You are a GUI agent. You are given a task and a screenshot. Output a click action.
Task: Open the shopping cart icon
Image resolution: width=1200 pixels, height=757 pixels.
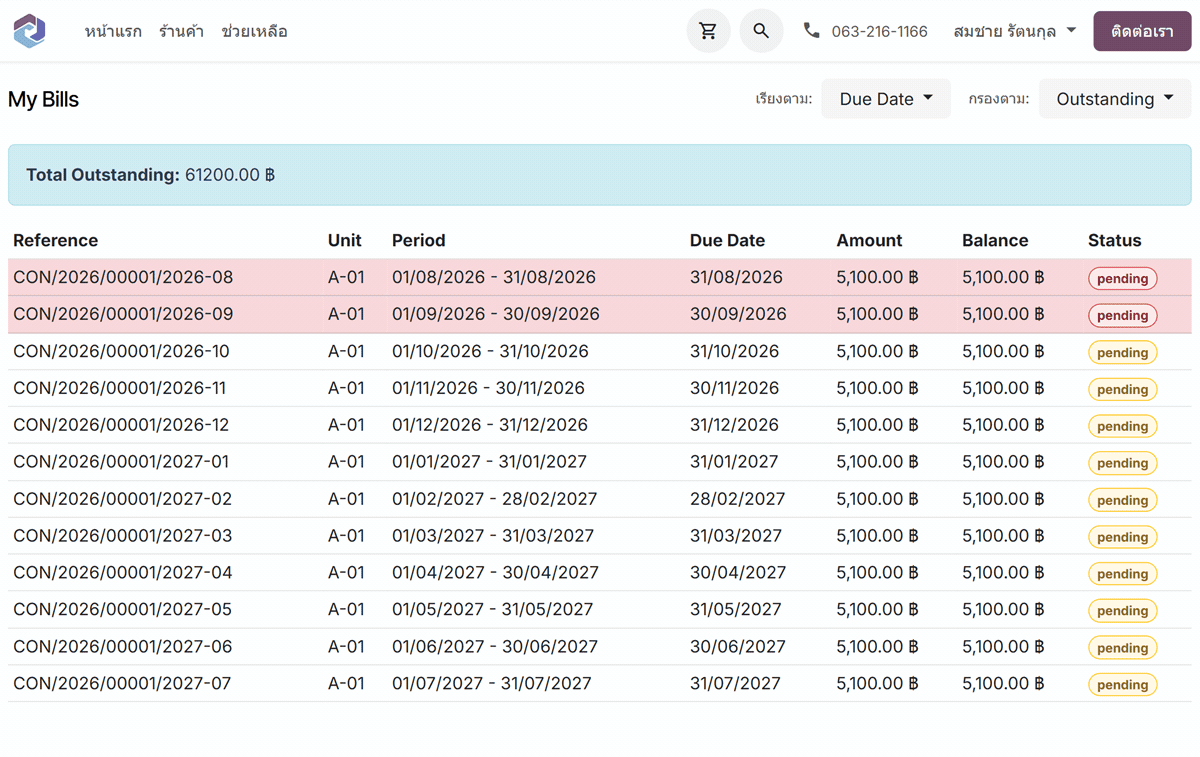[708, 31]
